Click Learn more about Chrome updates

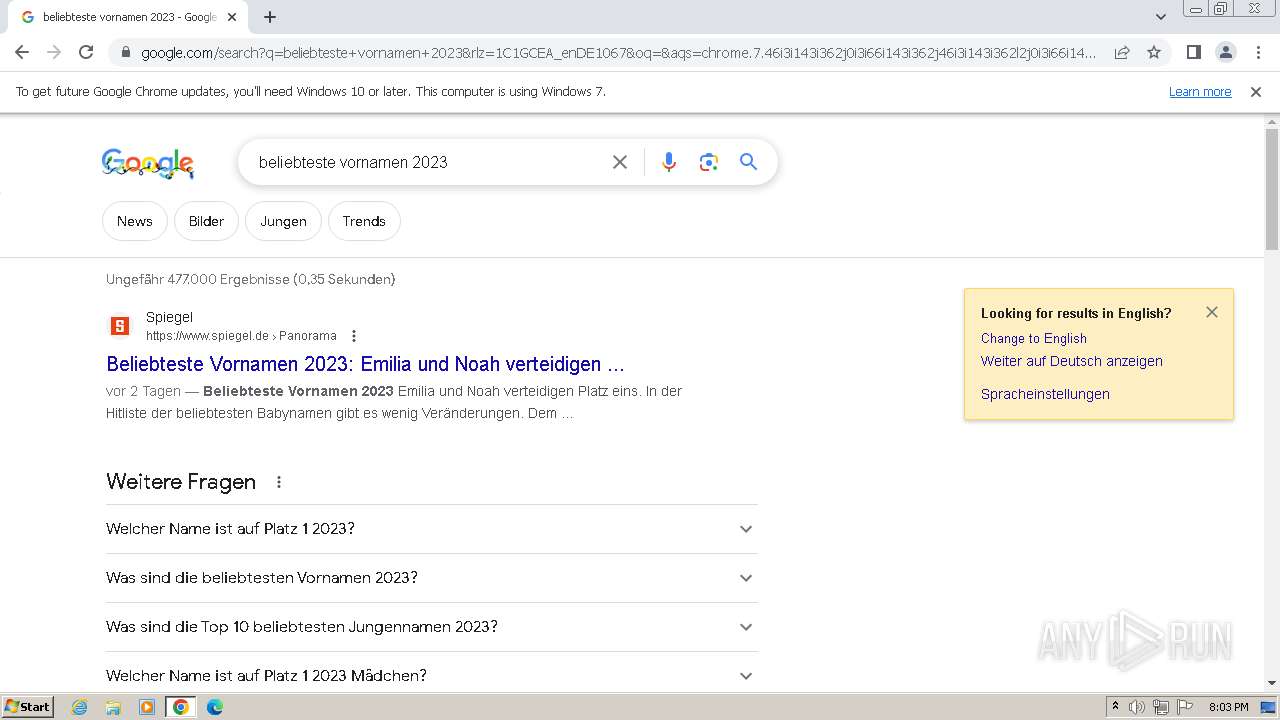click(1200, 92)
